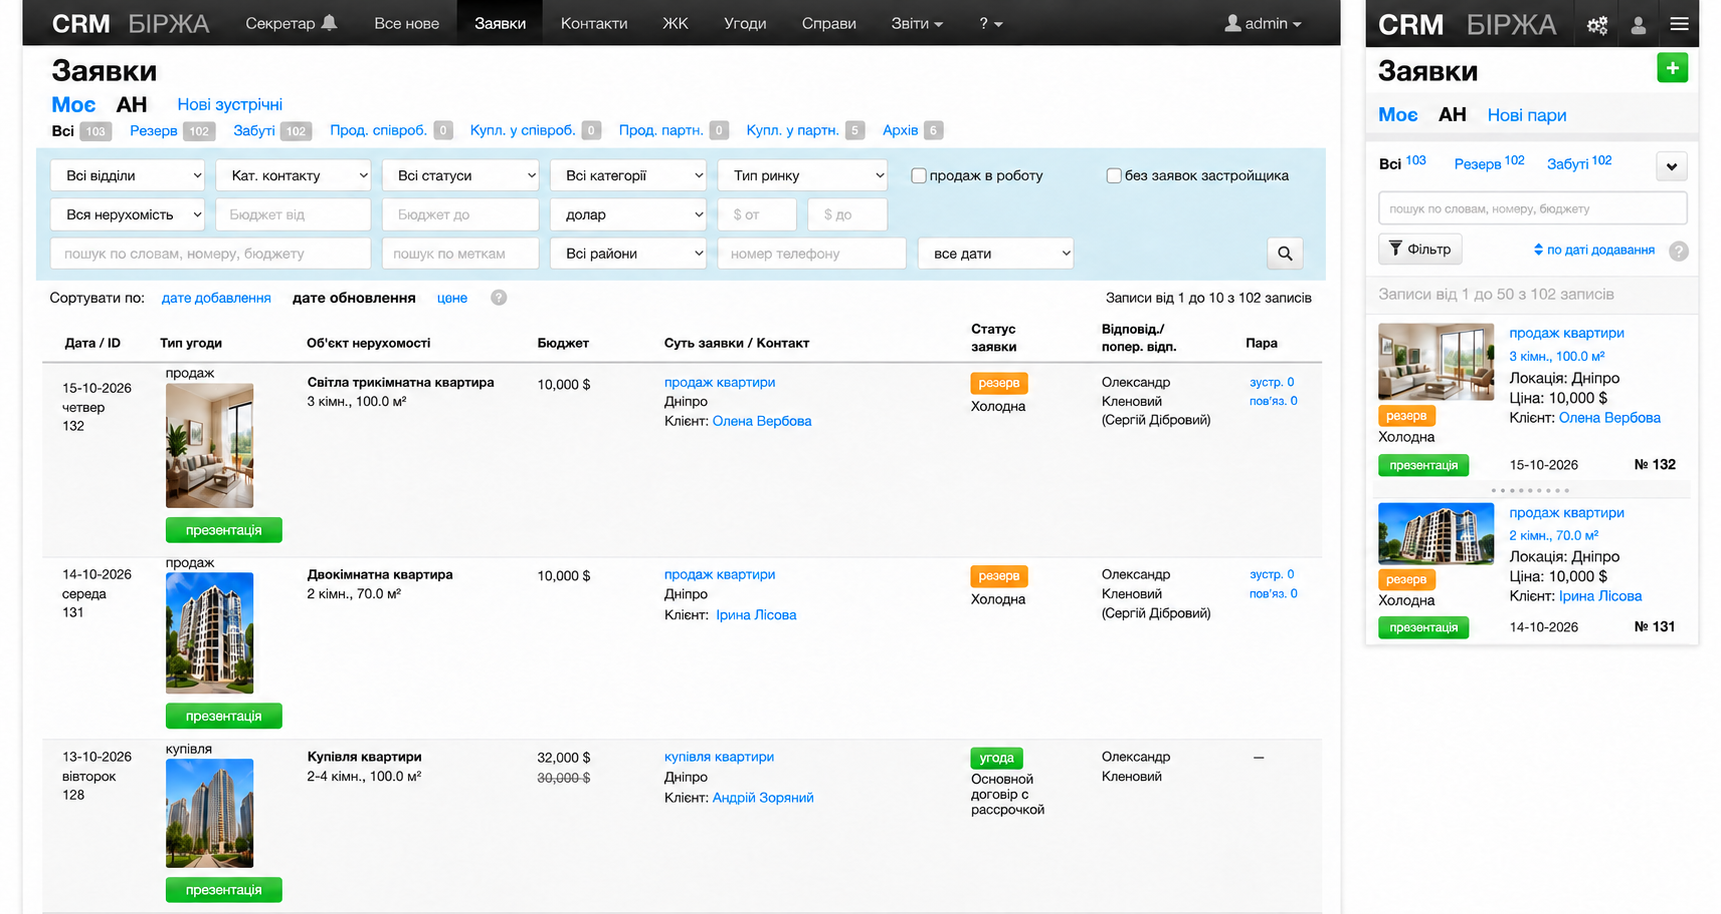Open the hamburger menu in mobile panel

point(1679,24)
